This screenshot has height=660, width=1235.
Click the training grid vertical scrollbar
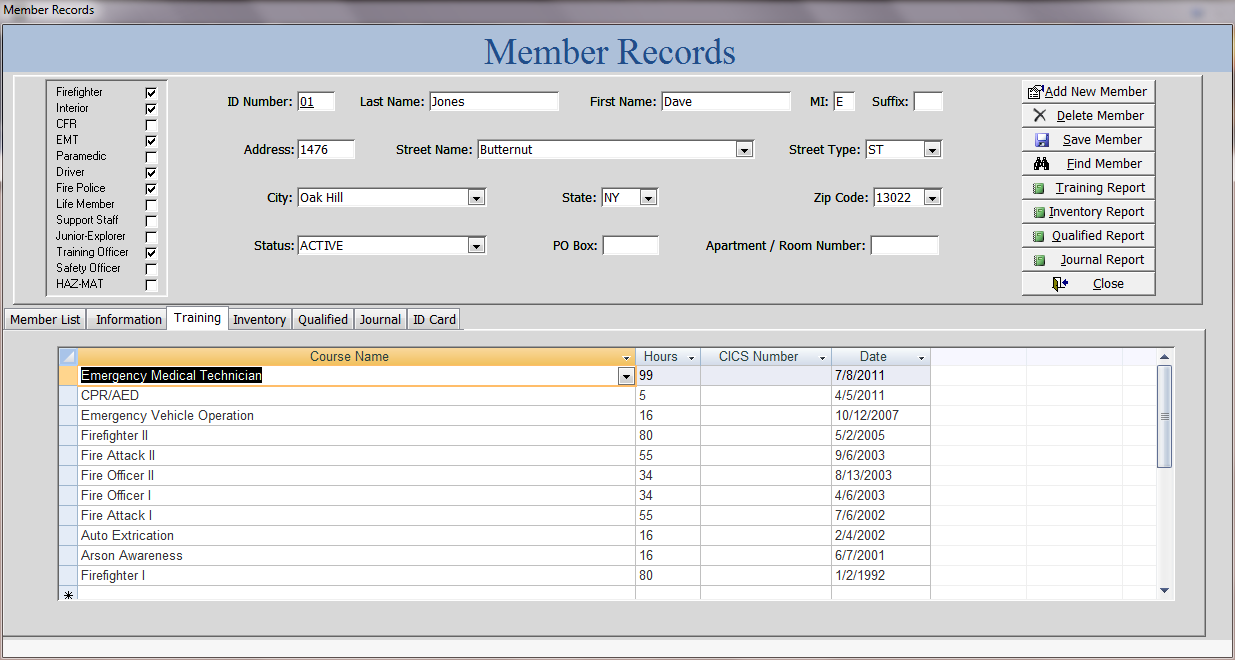[1164, 417]
